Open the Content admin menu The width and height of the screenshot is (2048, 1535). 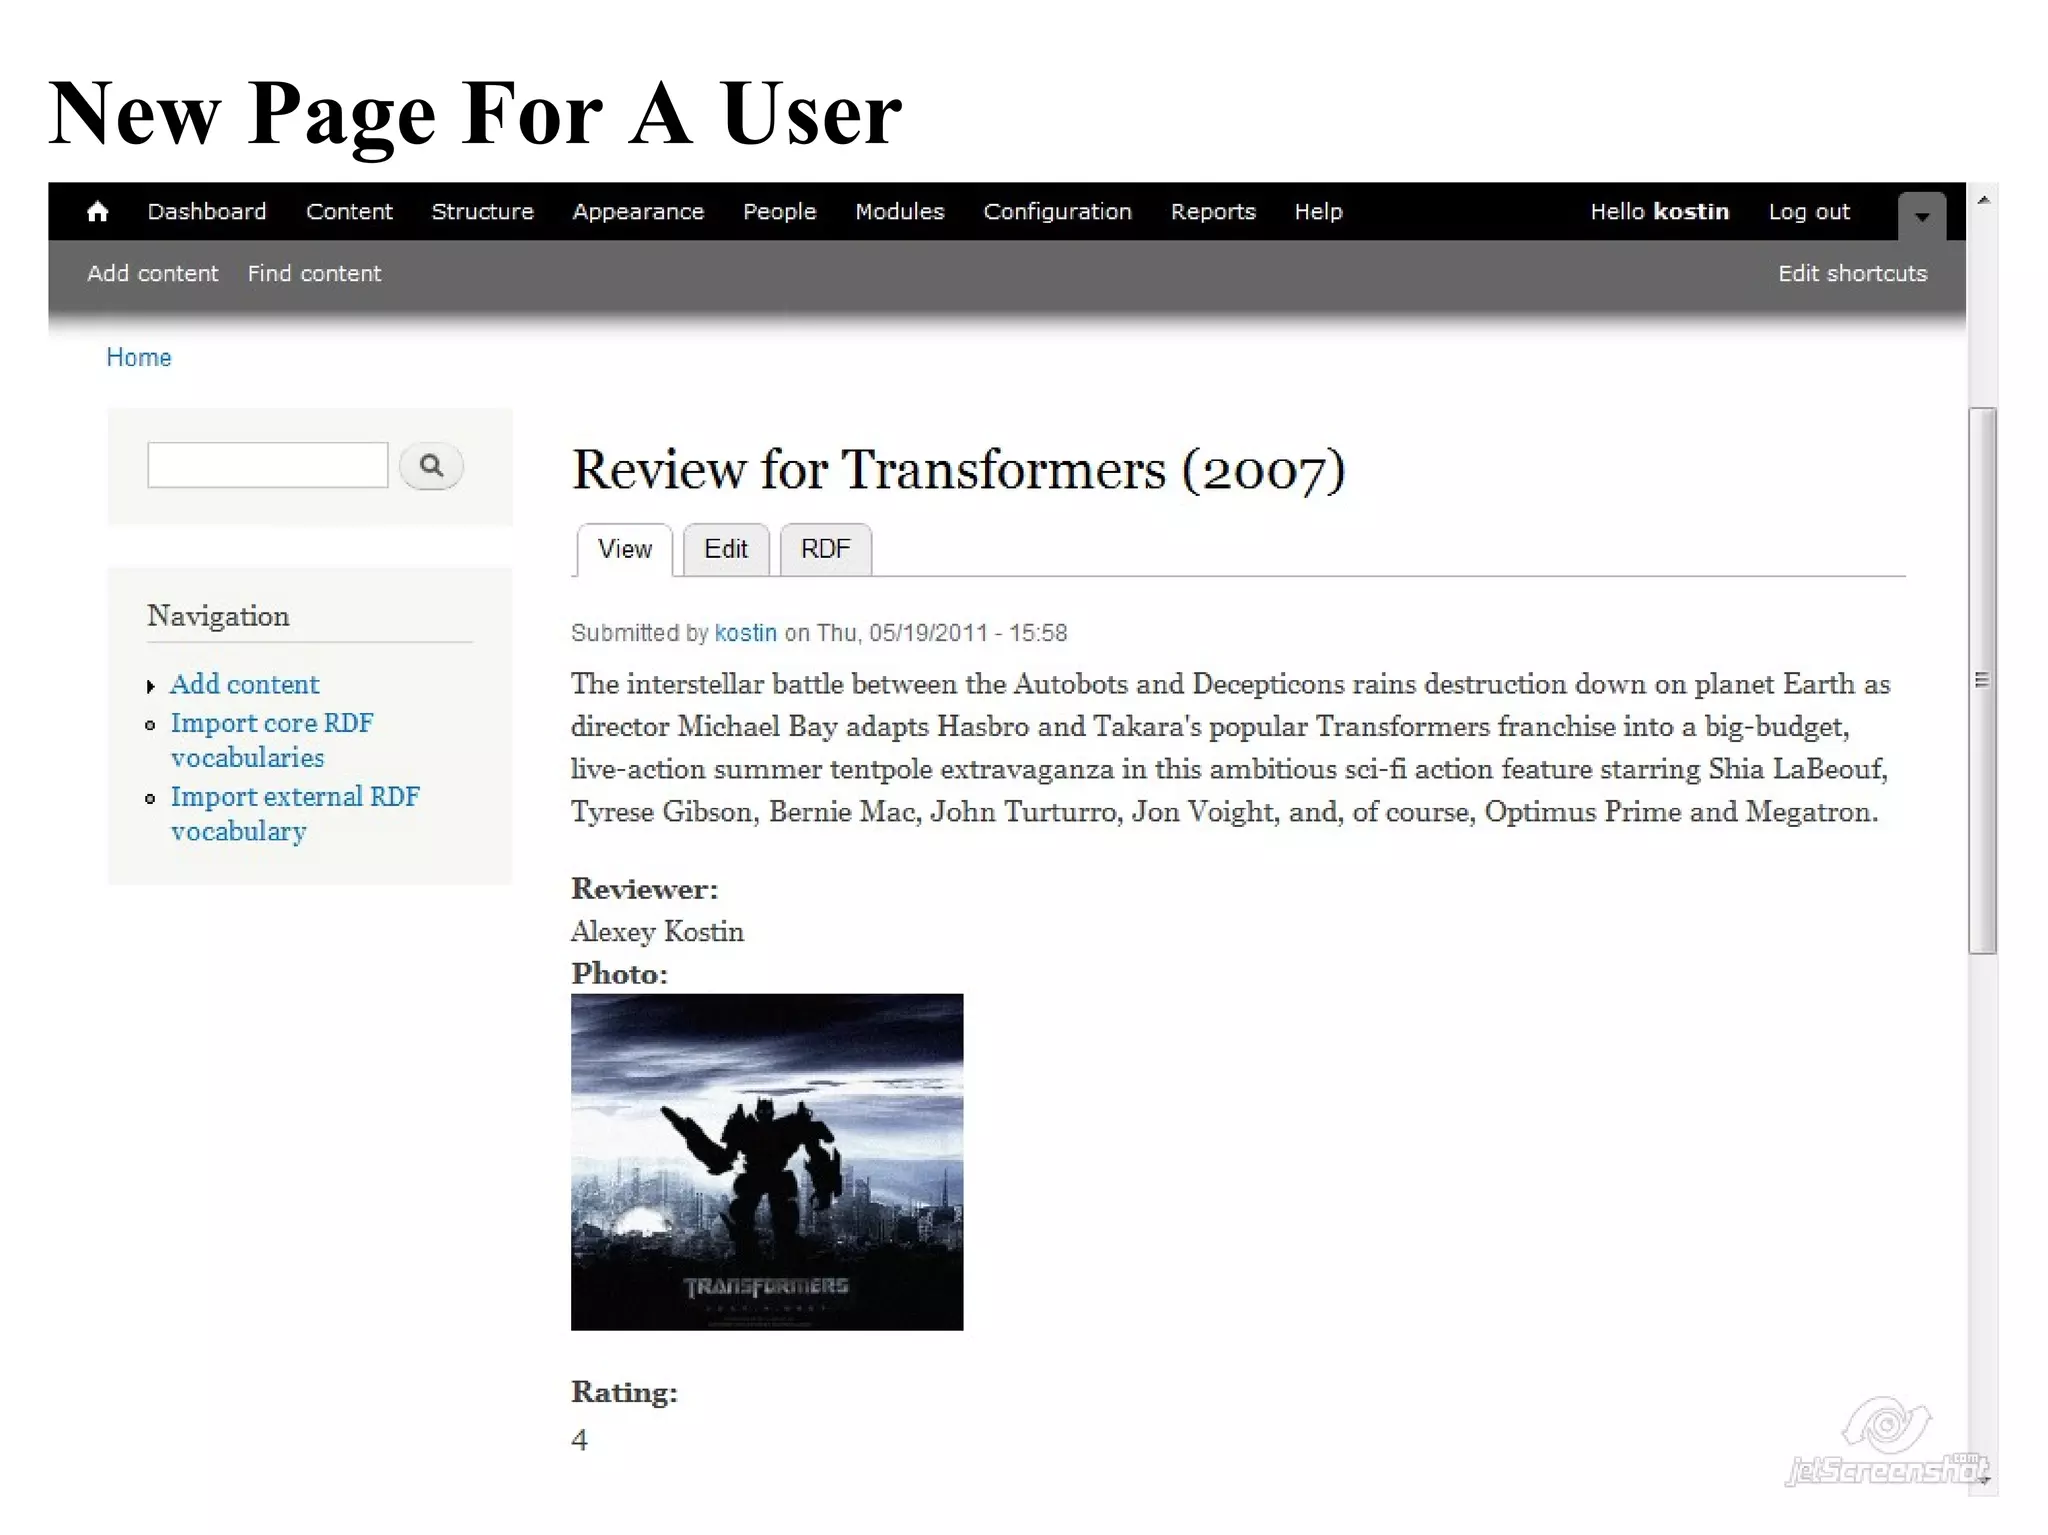point(349,212)
